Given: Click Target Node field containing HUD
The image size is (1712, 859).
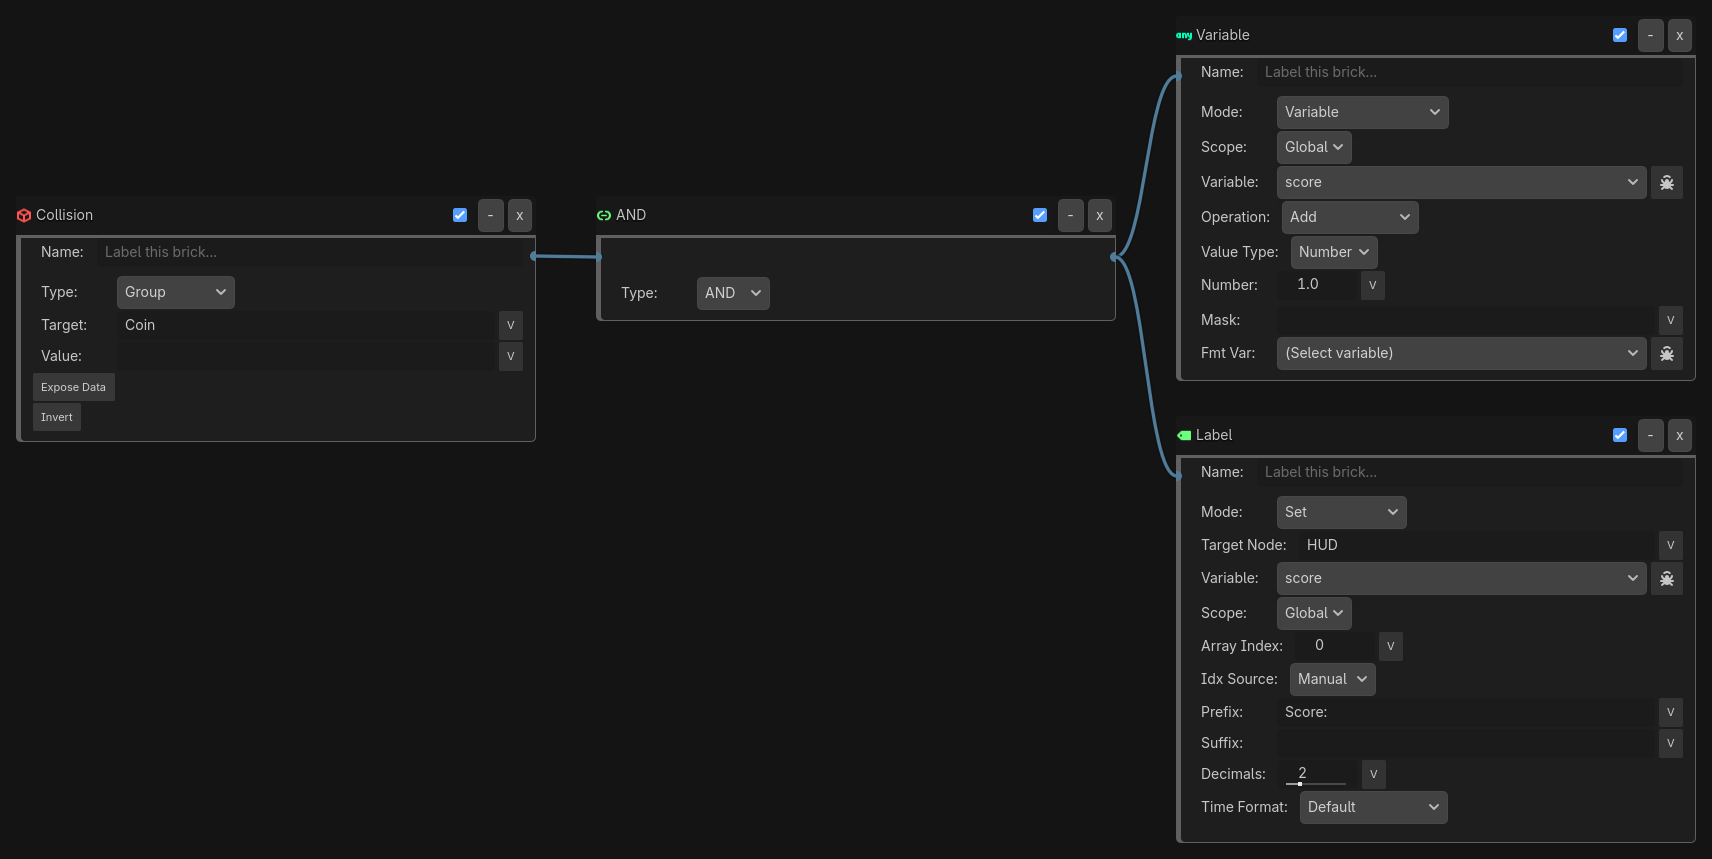Looking at the screenshot, I should (x=1477, y=545).
